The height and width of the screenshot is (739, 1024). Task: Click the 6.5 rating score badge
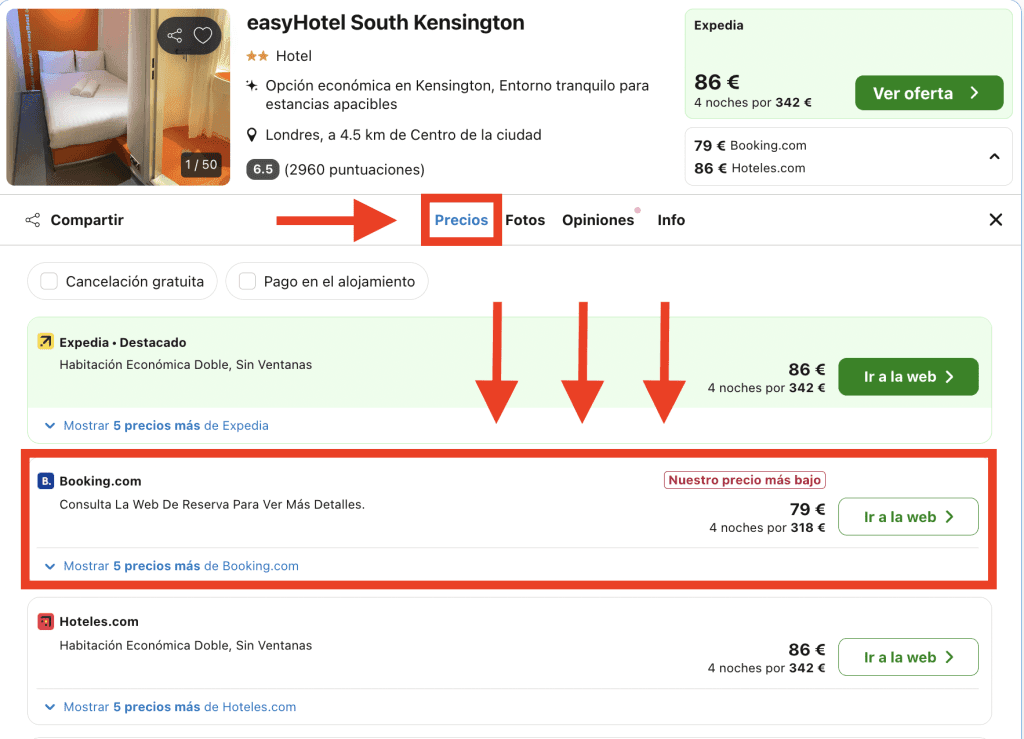263,169
